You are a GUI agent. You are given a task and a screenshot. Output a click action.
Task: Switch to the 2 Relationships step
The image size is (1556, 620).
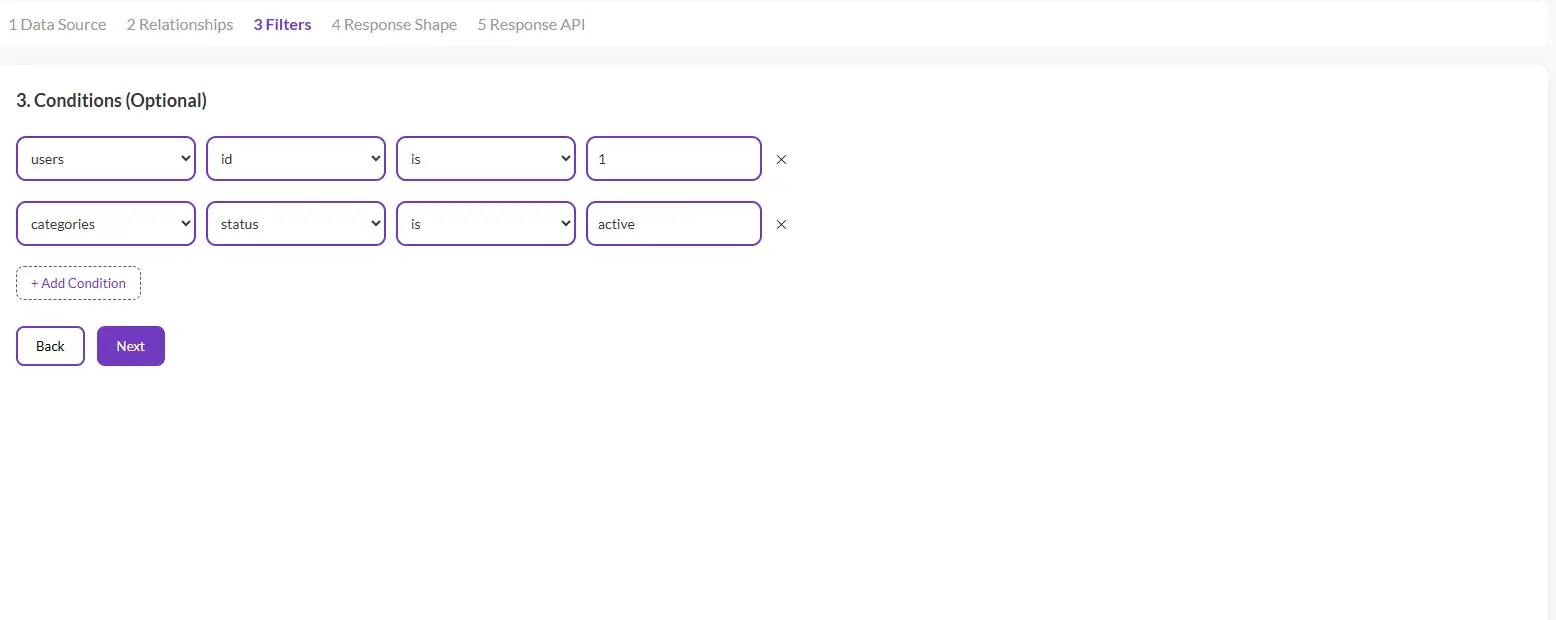click(x=180, y=25)
